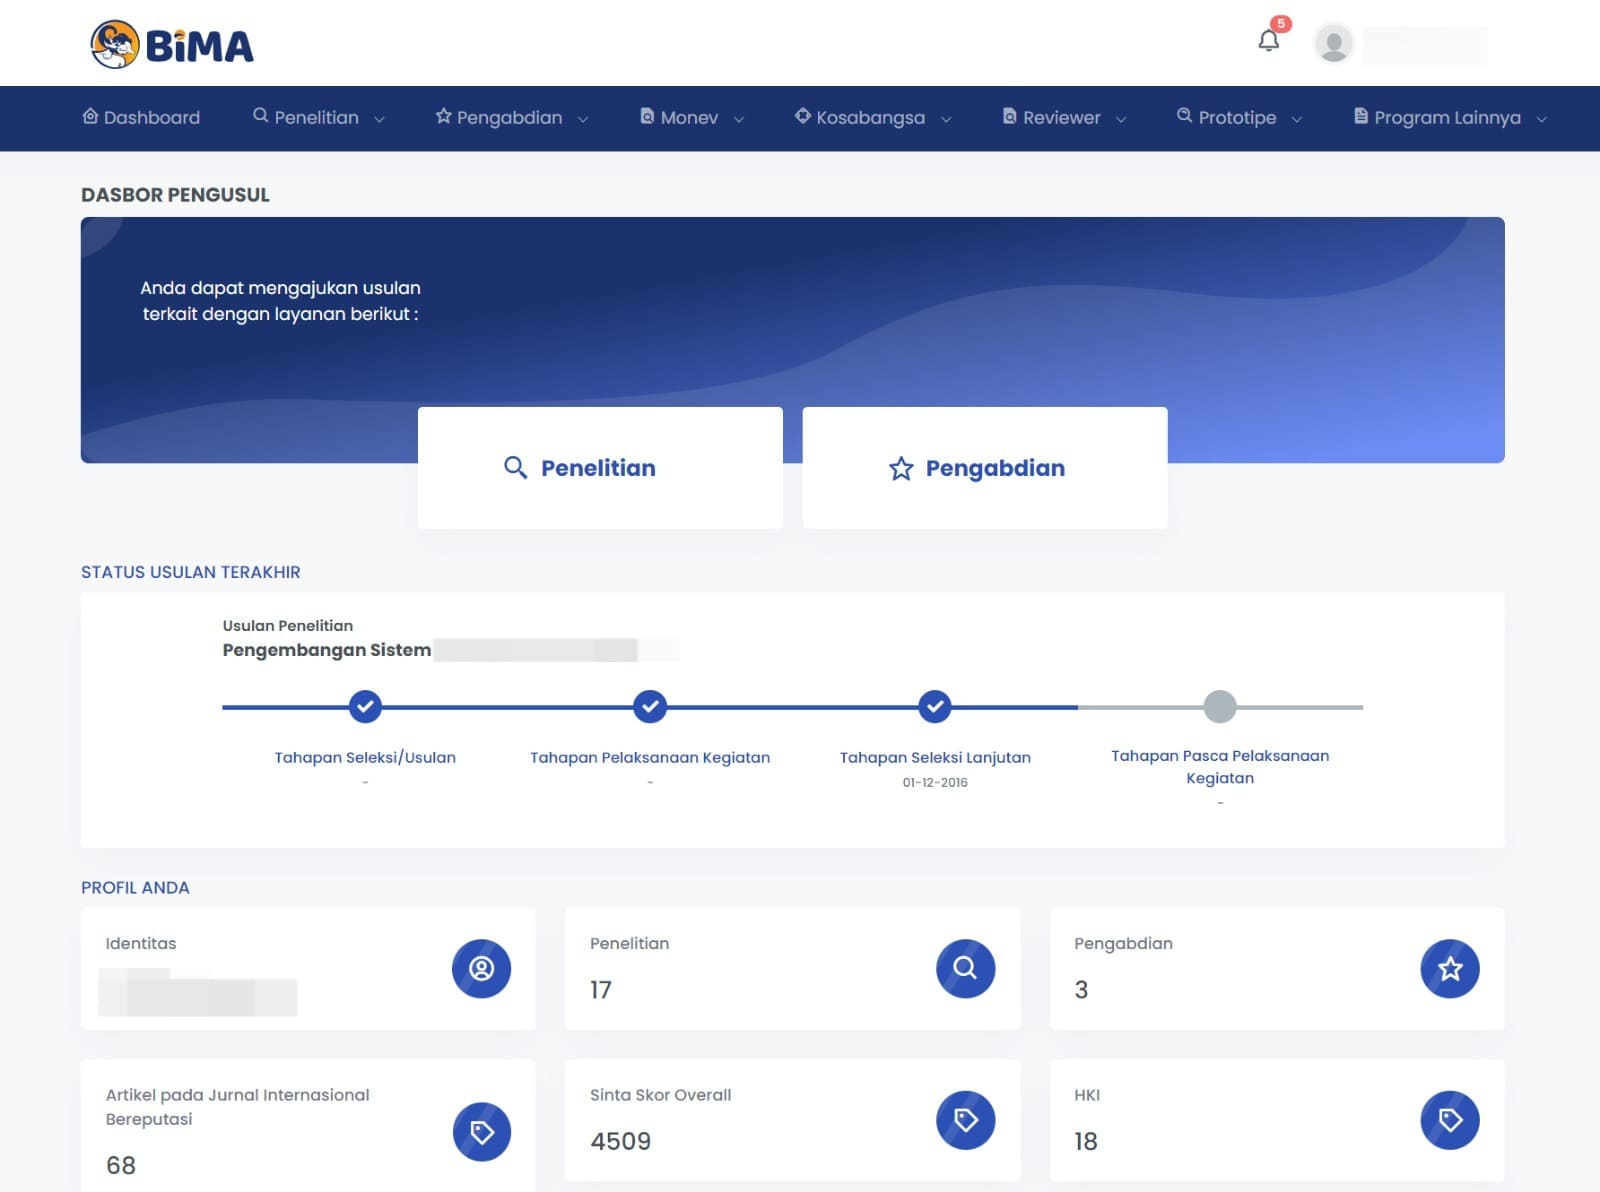This screenshot has height=1192, width=1600.
Task: Open the notification bell alerts
Action: pos(1268,40)
